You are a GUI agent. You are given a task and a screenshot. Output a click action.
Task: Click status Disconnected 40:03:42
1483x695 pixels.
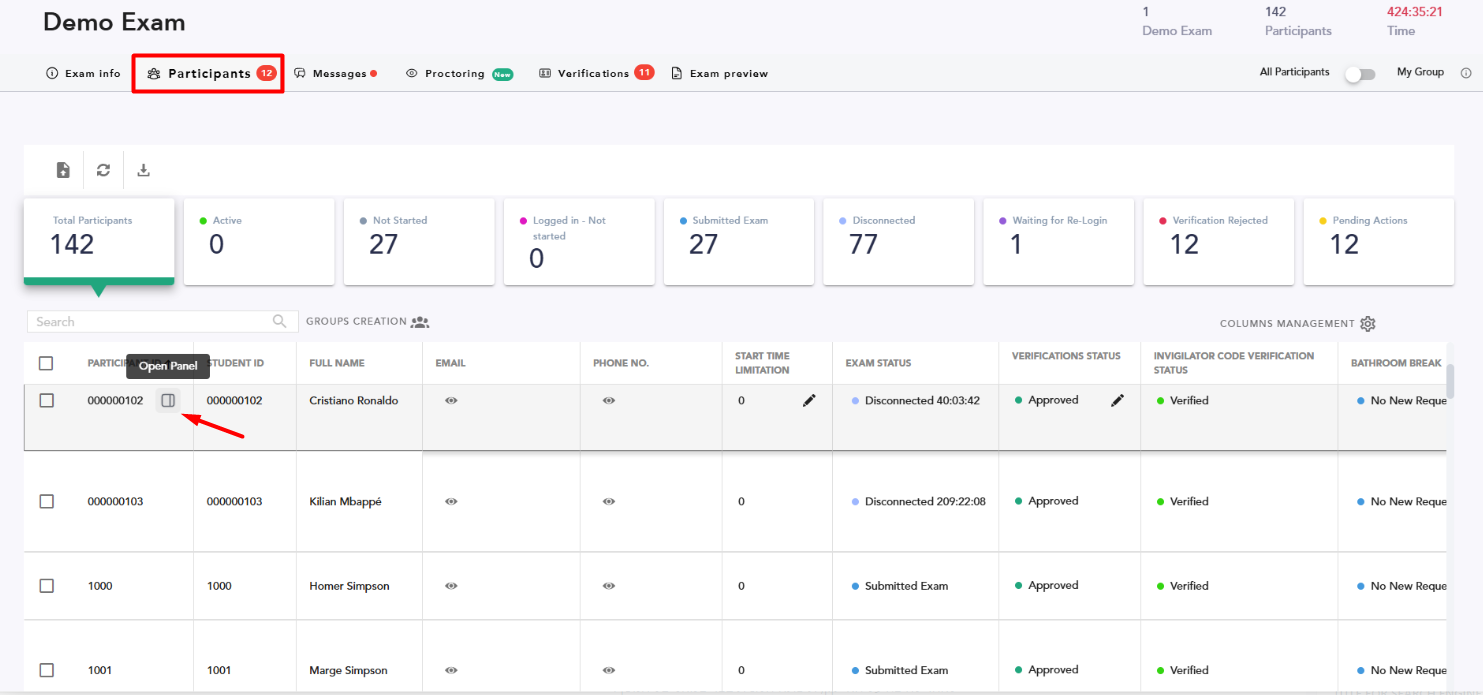tap(922, 401)
